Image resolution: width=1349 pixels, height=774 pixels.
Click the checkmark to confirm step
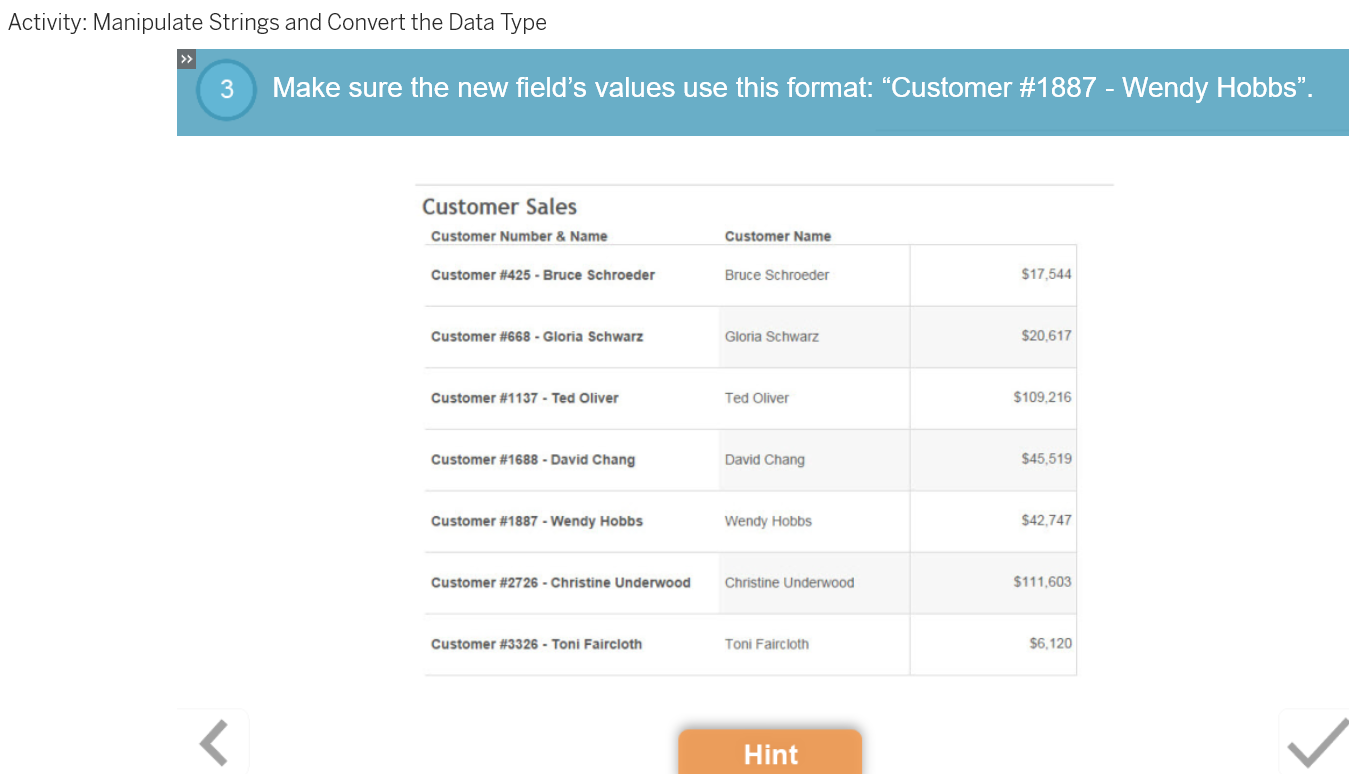pyautogui.click(x=1317, y=743)
